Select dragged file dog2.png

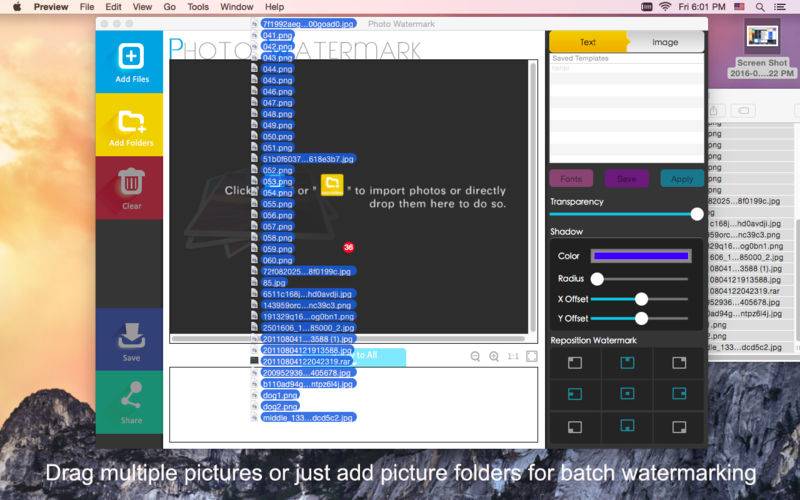point(280,406)
